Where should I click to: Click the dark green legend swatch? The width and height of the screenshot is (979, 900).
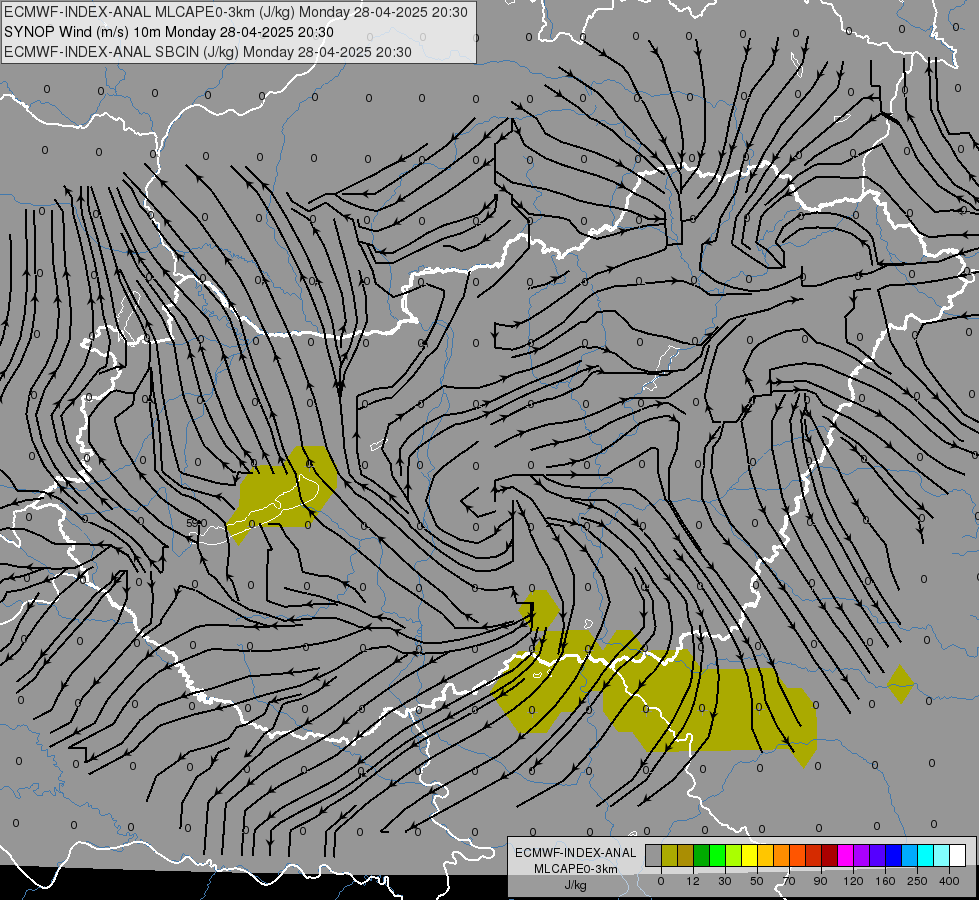click(x=702, y=855)
